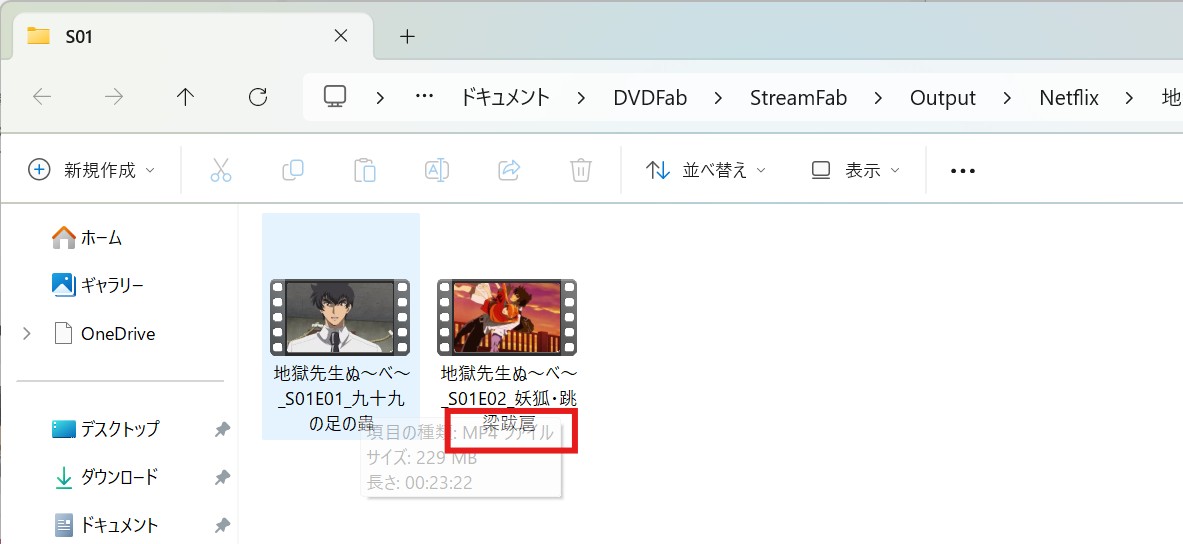The image size is (1183, 544).
Task: Pin toggle next to ドキュメント in sidebar
Action: (x=222, y=525)
